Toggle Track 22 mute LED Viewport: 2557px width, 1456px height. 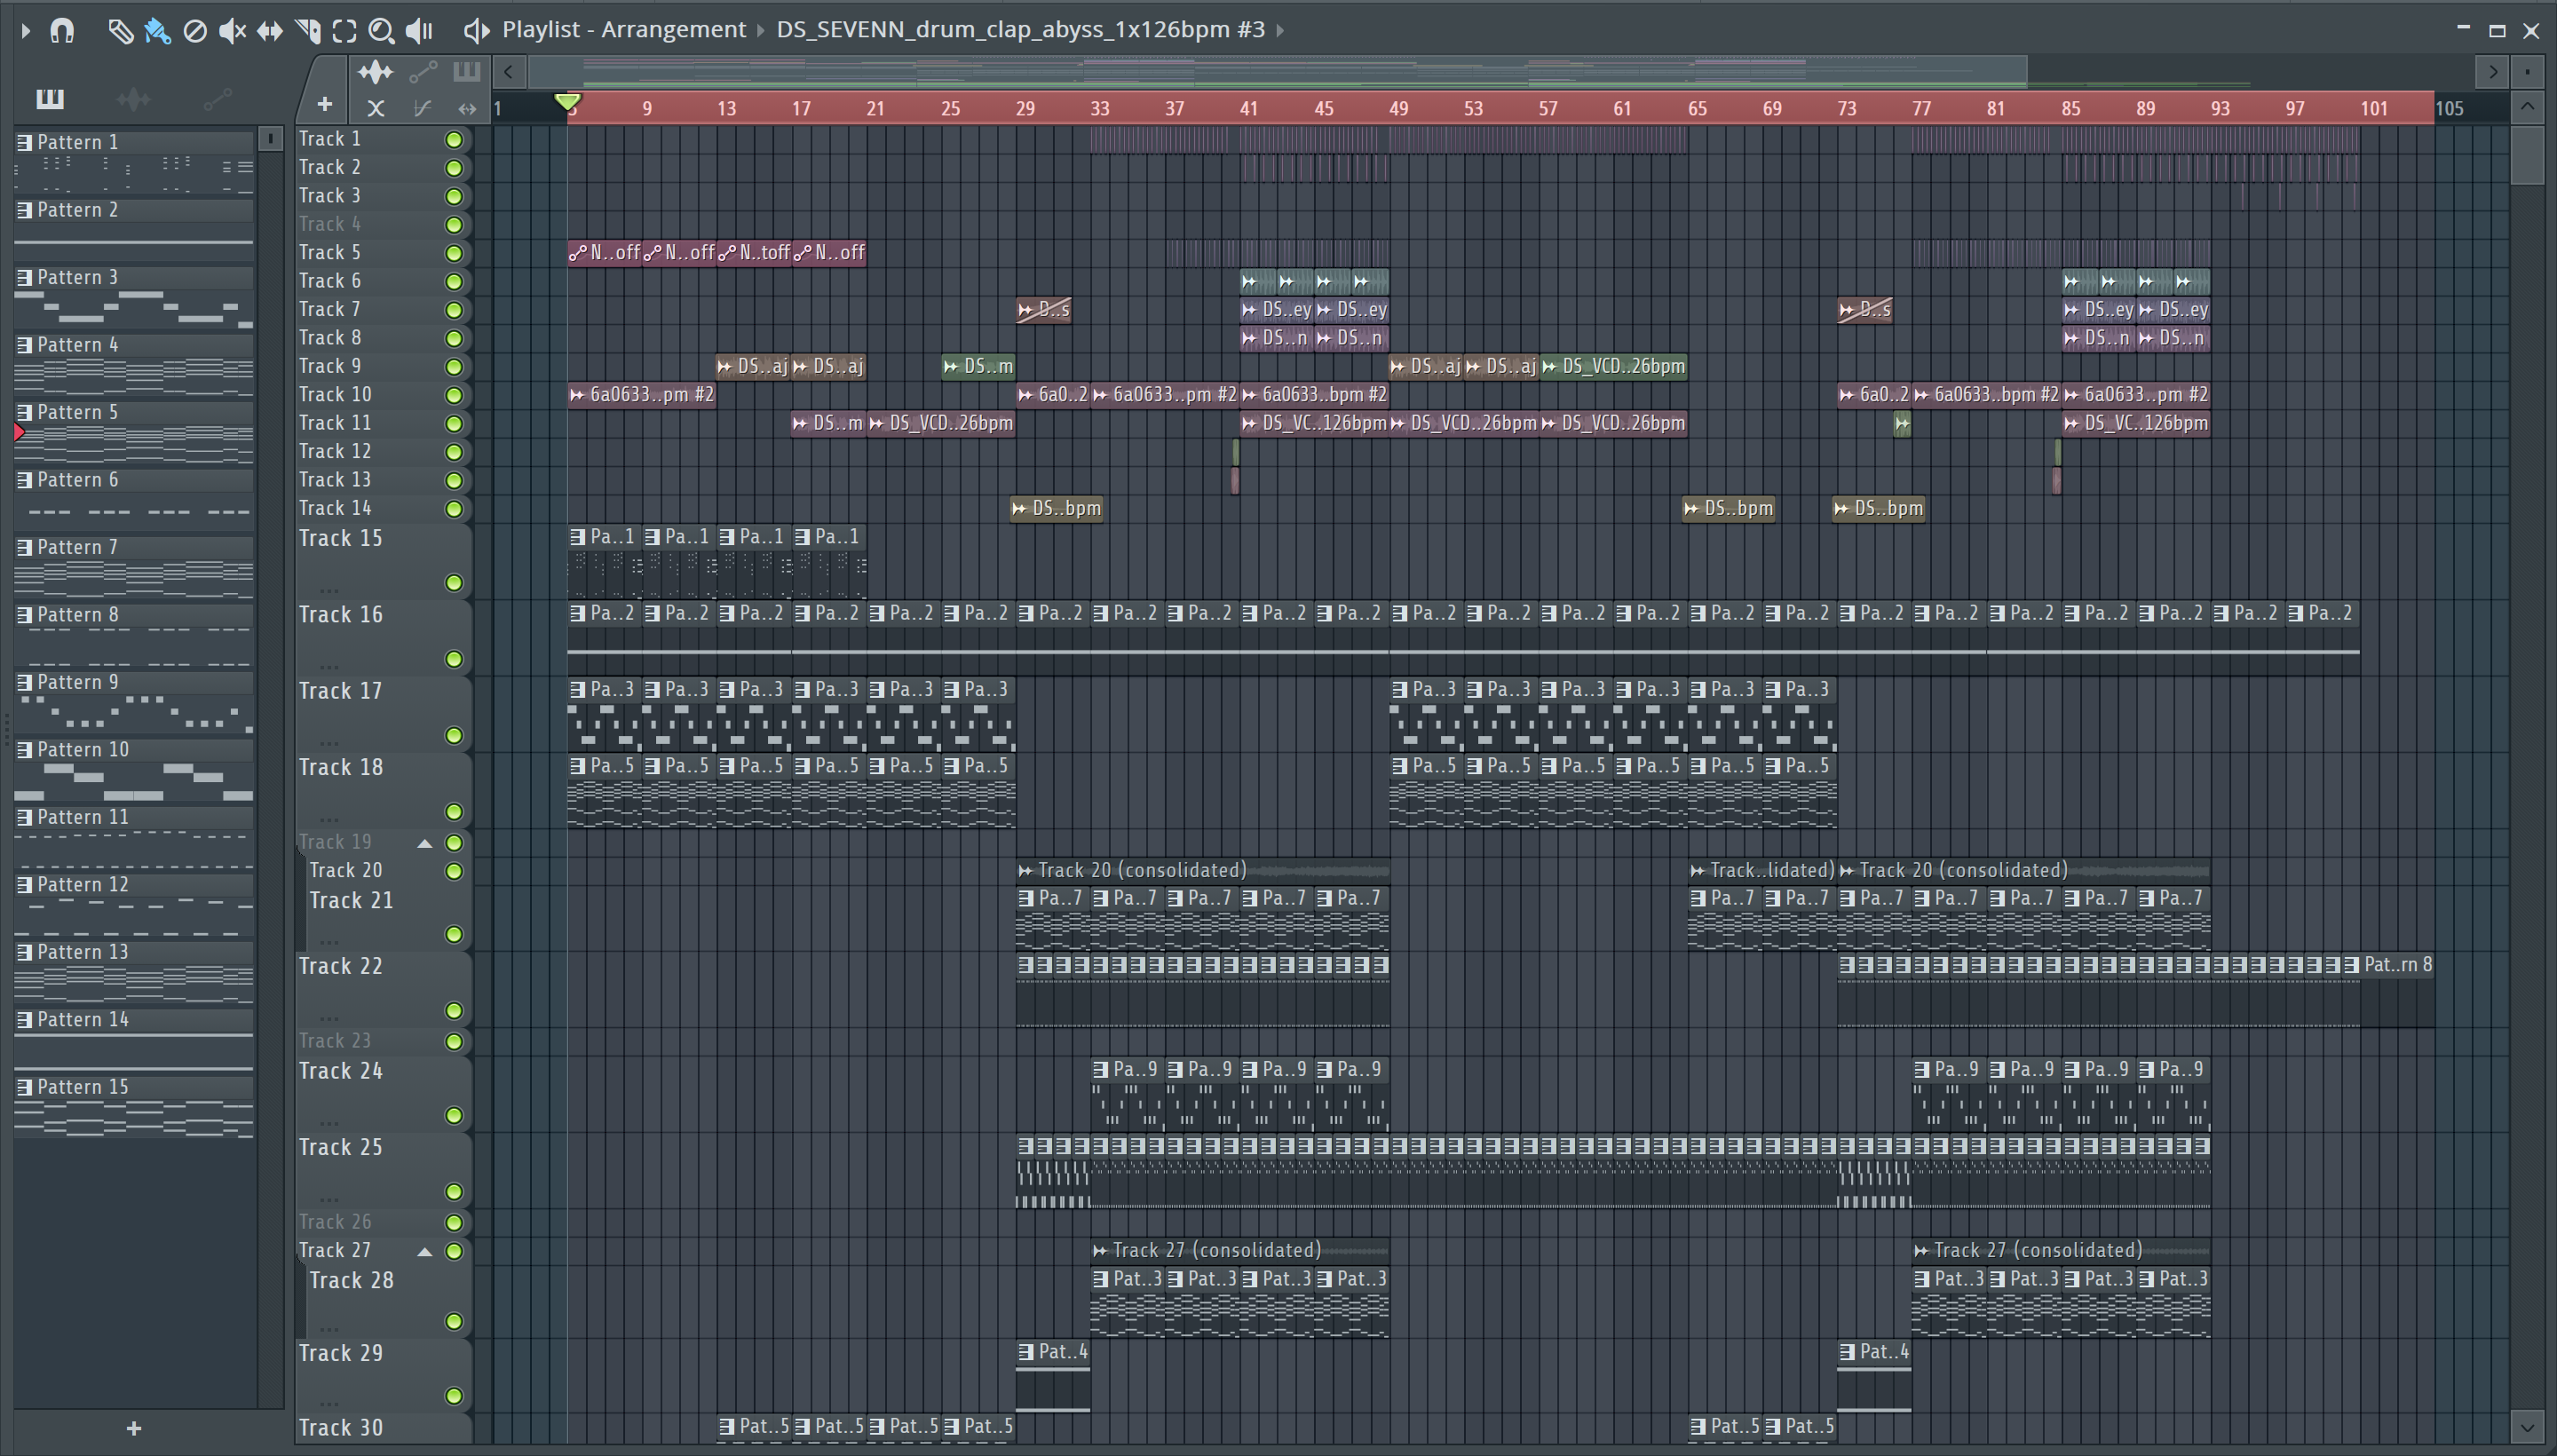tap(454, 1011)
